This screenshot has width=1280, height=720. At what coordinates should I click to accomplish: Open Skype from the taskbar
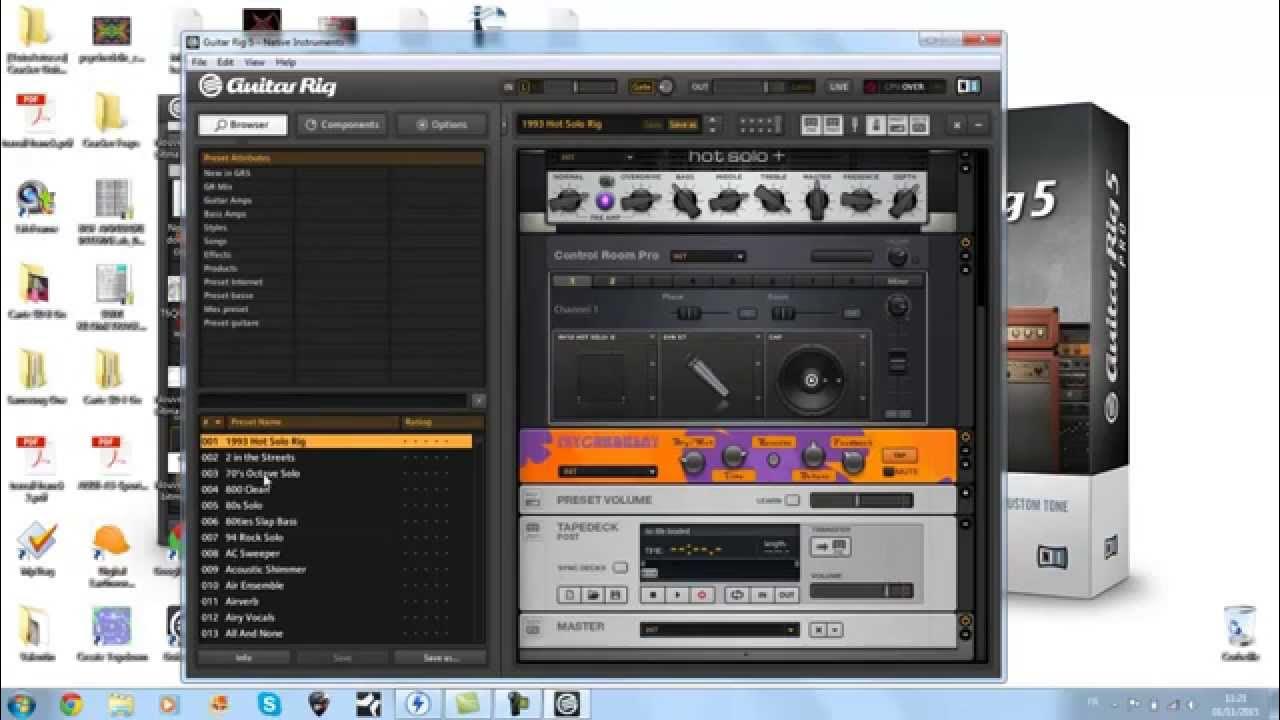coord(269,704)
